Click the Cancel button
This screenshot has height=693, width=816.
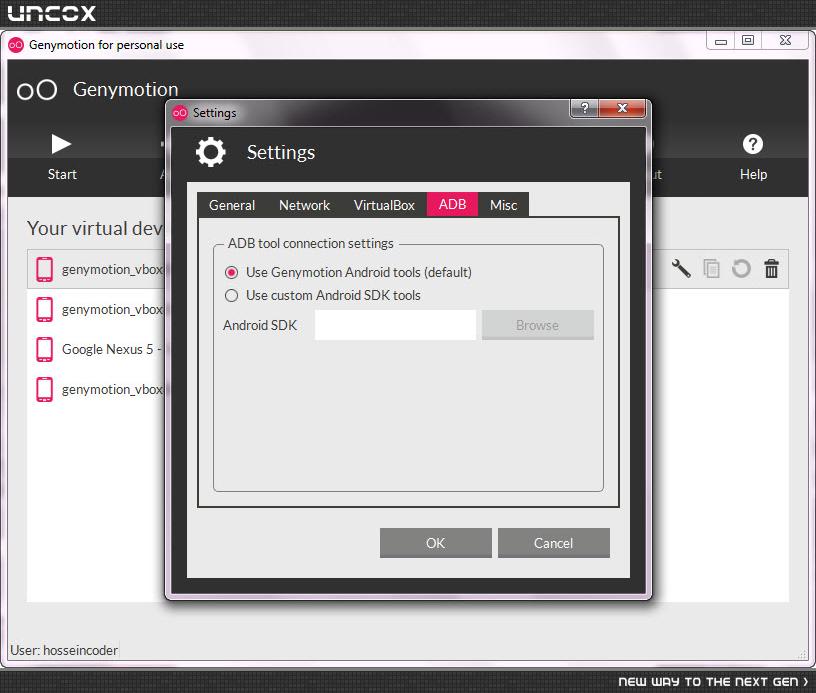click(554, 543)
